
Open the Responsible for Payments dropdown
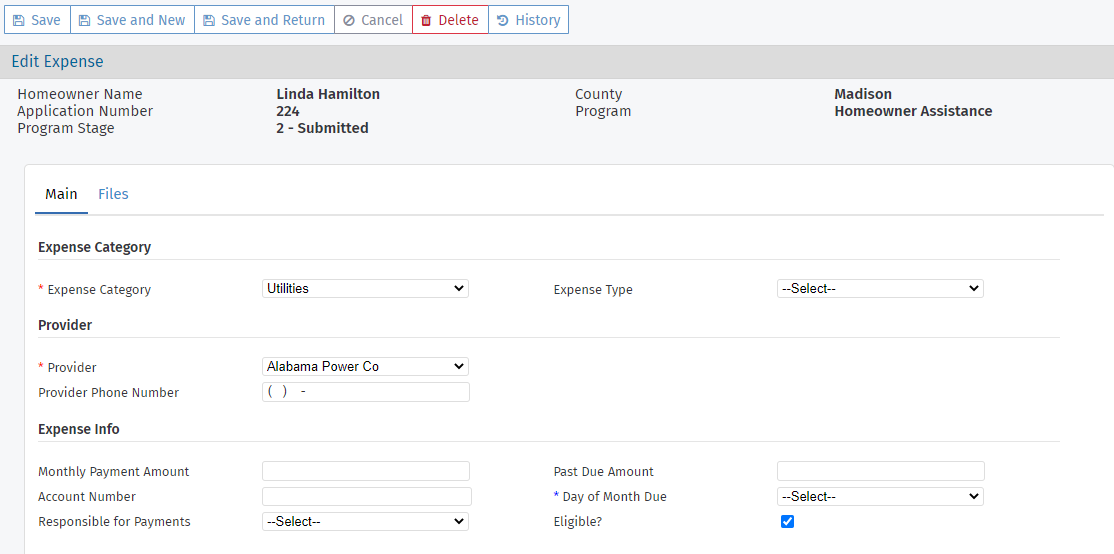click(x=365, y=521)
